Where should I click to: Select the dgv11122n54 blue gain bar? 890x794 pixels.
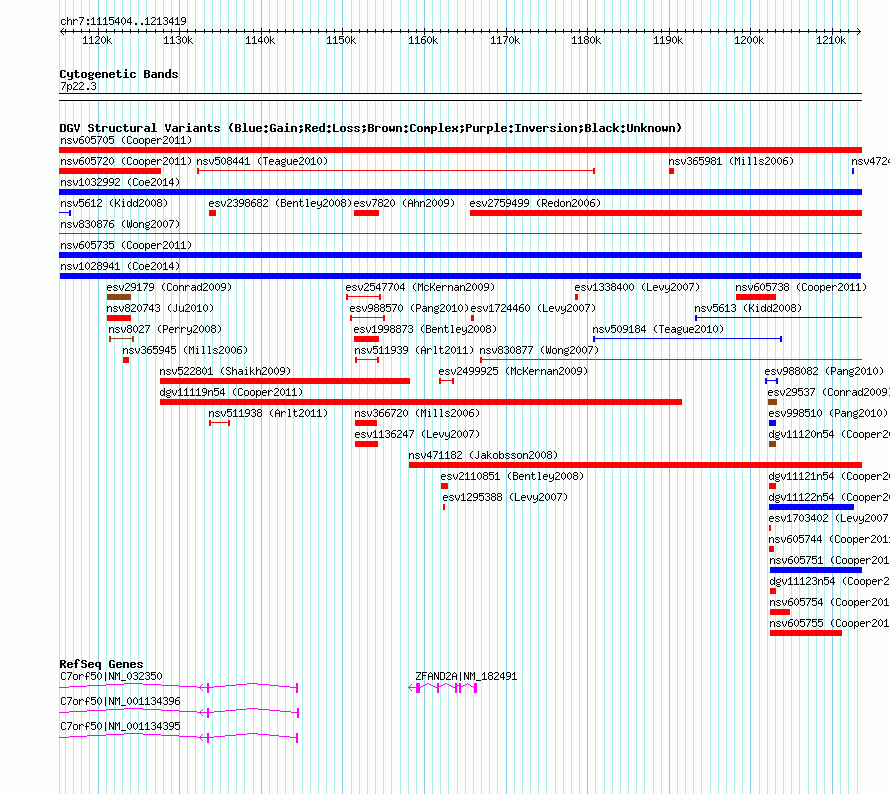(x=811, y=507)
